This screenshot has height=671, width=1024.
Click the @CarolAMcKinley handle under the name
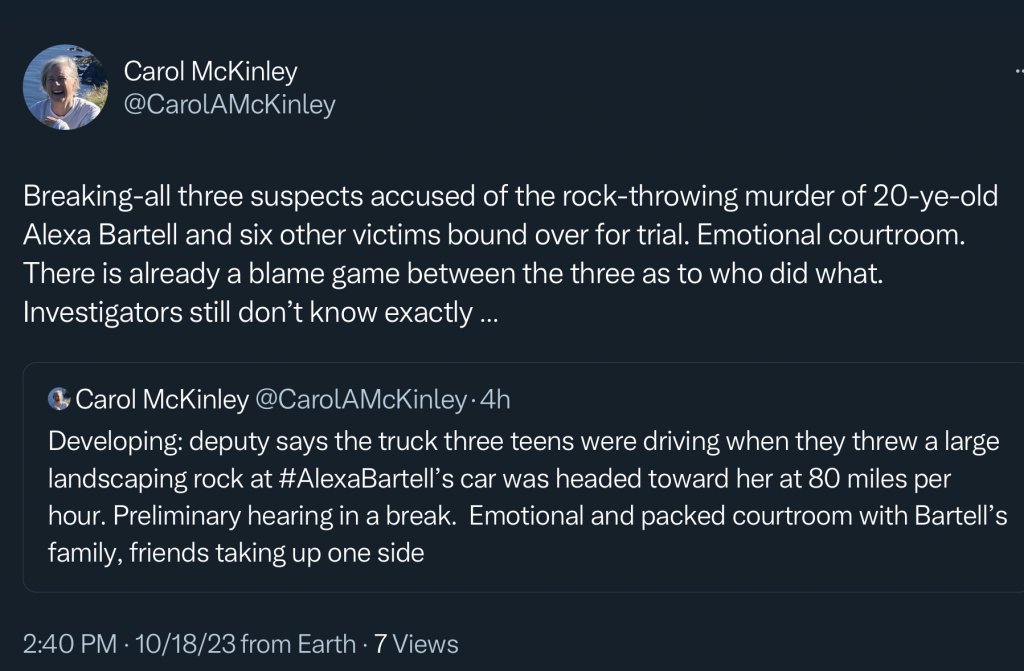(229, 104)
